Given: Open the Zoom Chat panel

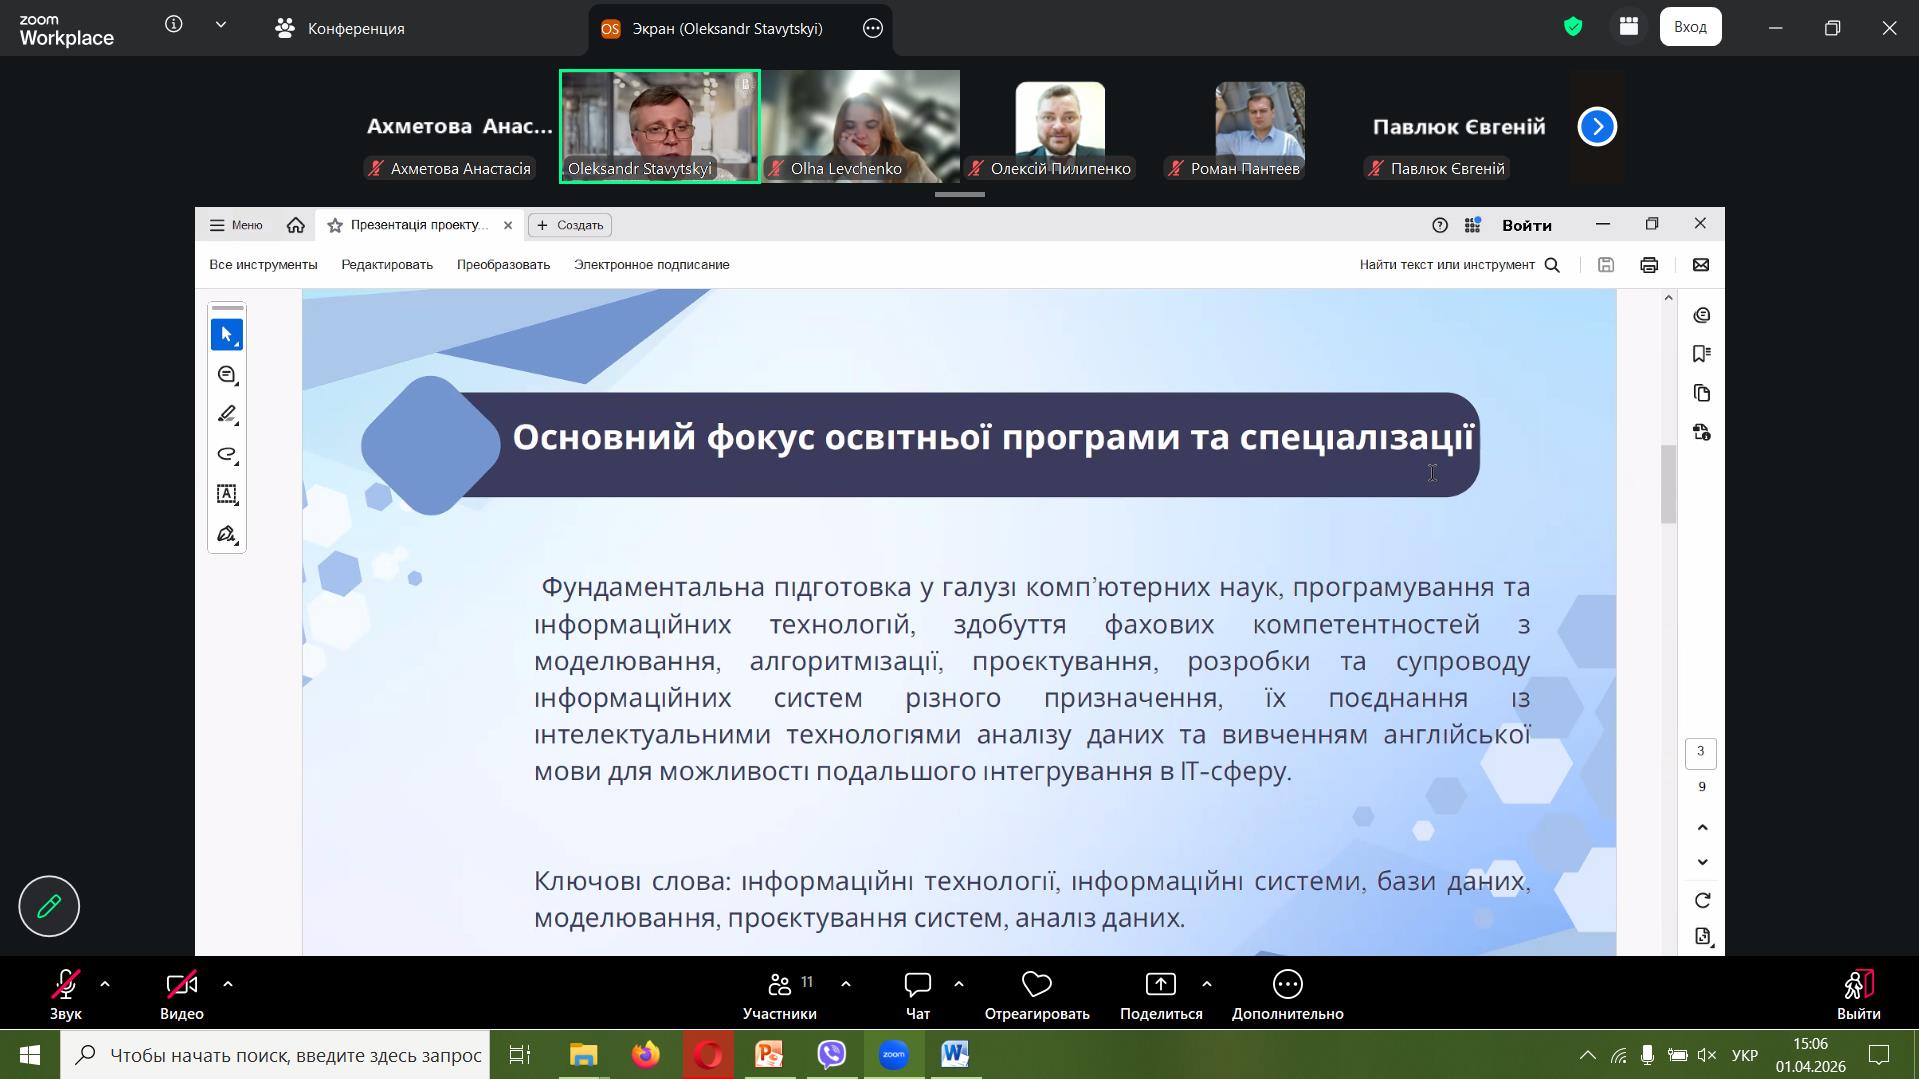Looking at the screenshot, I should click(x=917, y=986).
